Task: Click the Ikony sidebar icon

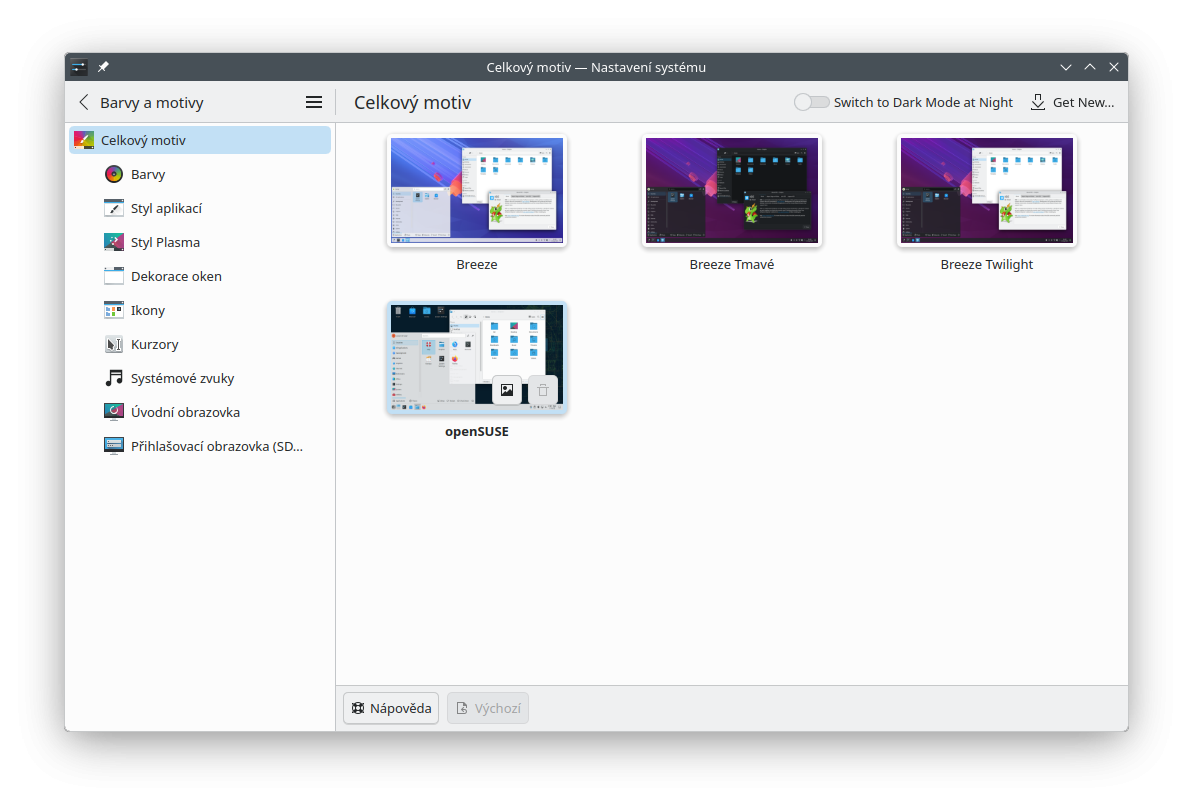Action: coord(113,310)
